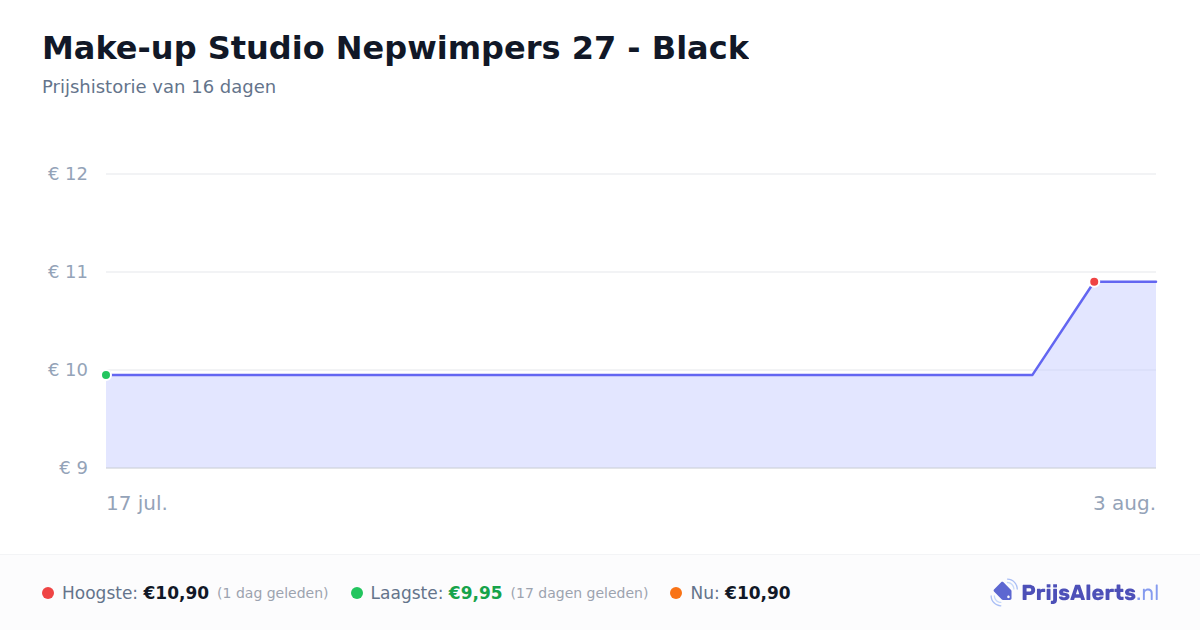The image size is (1200, 630).
Task: Click the 3 aug. date label
Action: click(1124, 503)
